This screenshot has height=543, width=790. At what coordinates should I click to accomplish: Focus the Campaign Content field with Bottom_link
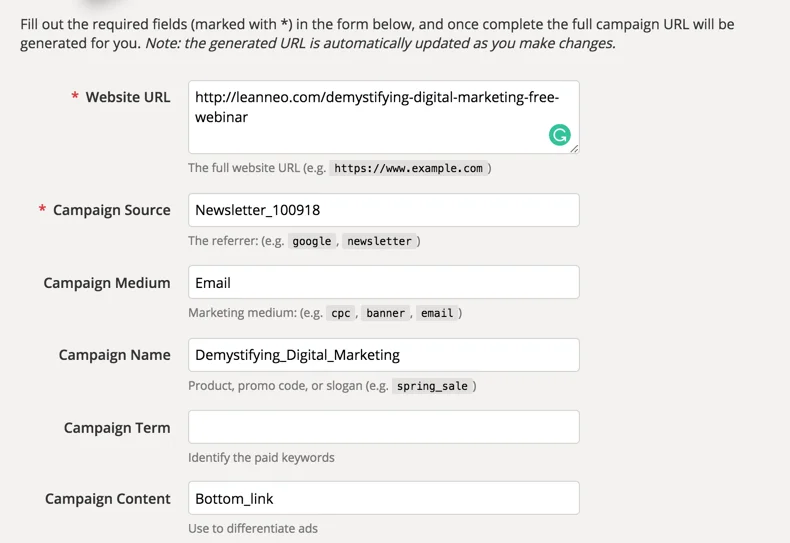point(383,498)
